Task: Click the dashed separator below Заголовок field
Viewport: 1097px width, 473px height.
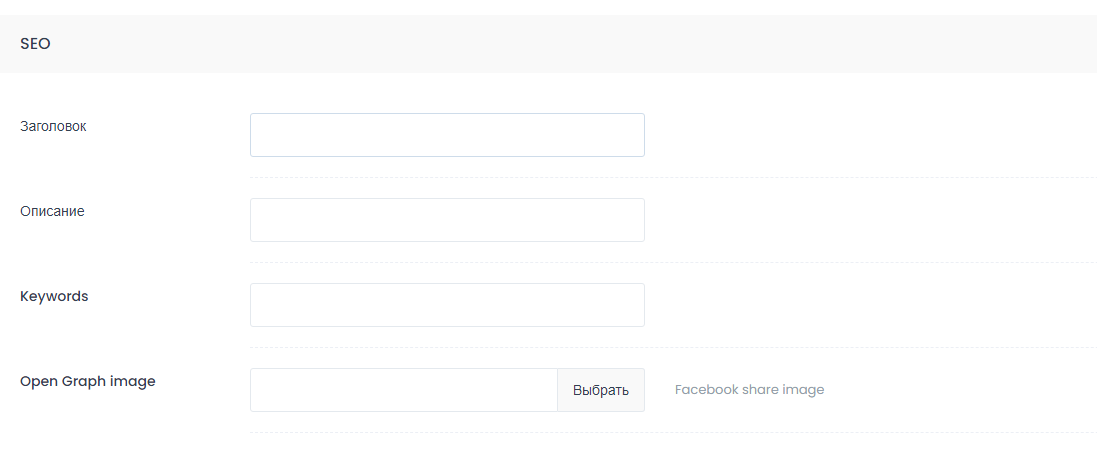Action: pos(673,178)
